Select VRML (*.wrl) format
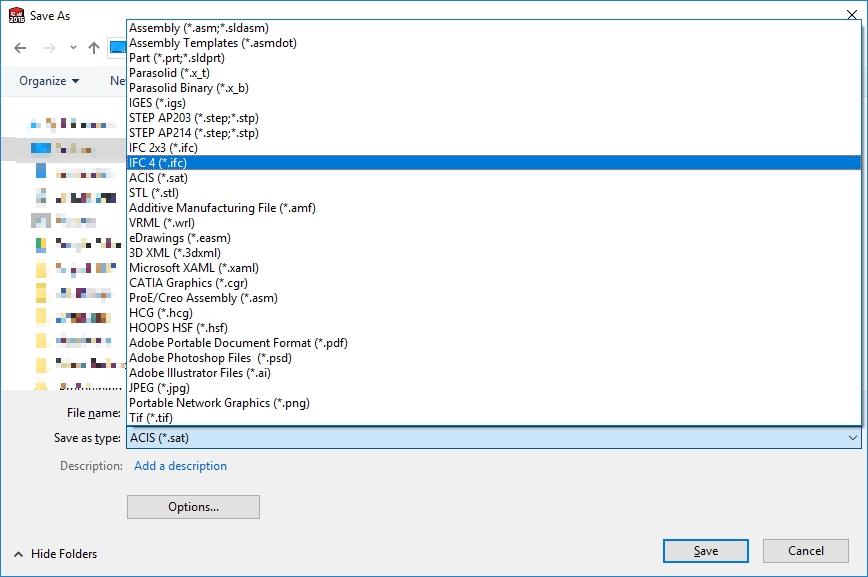This screenshot has width=868, height=577. click(494, 223)
